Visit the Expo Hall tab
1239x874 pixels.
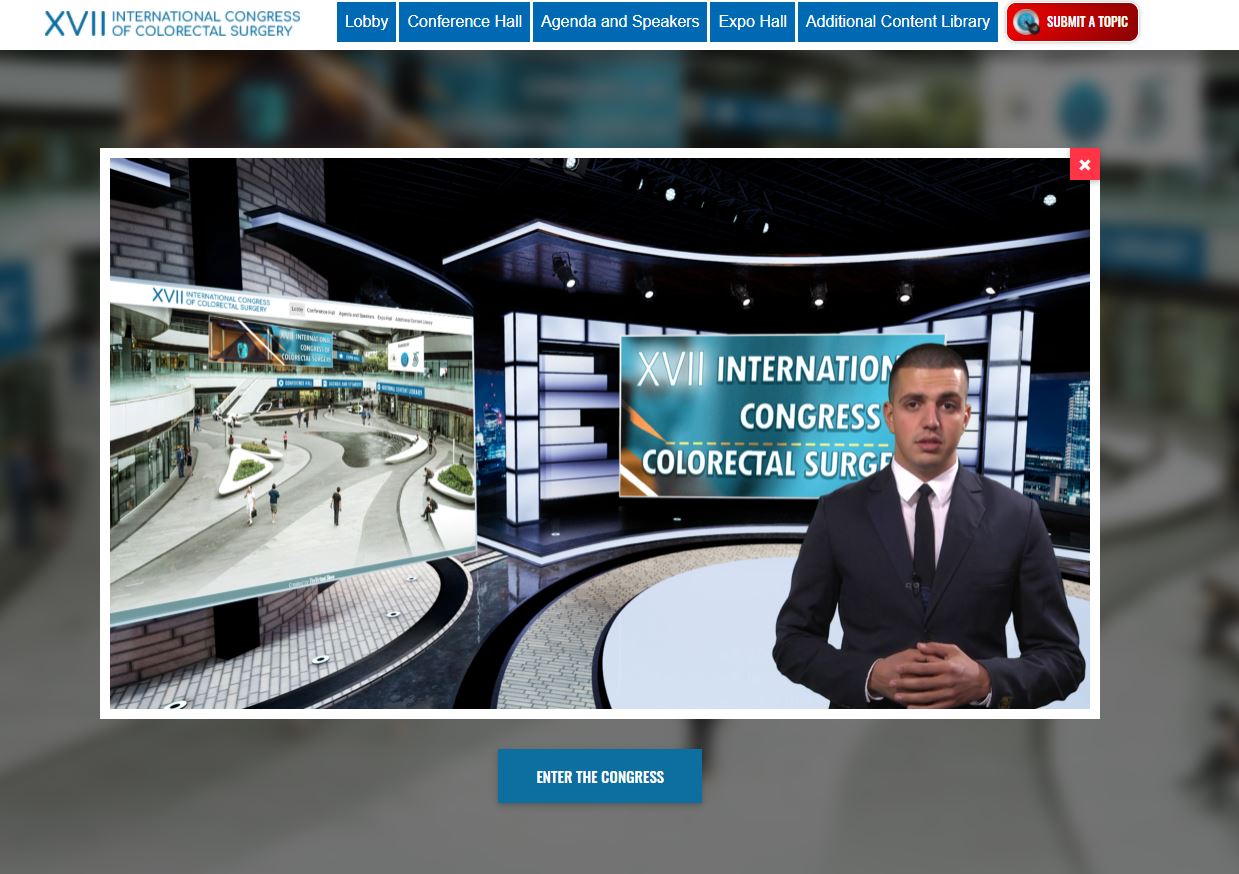pyautogui.click(x=752, y=22)
